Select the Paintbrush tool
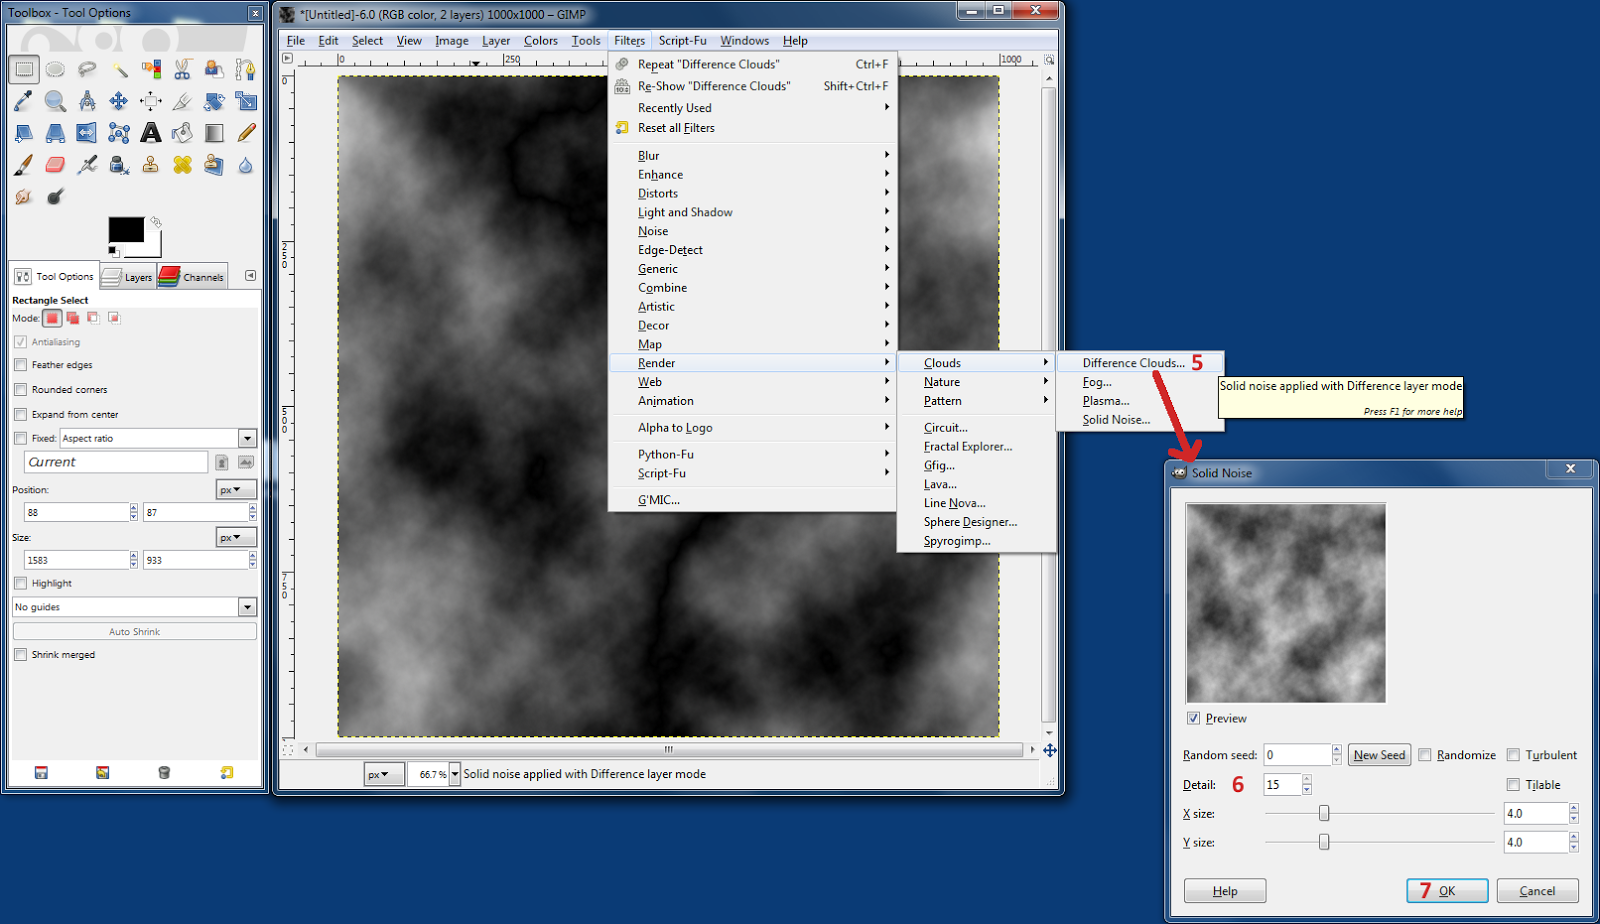 tap(22, 164)
